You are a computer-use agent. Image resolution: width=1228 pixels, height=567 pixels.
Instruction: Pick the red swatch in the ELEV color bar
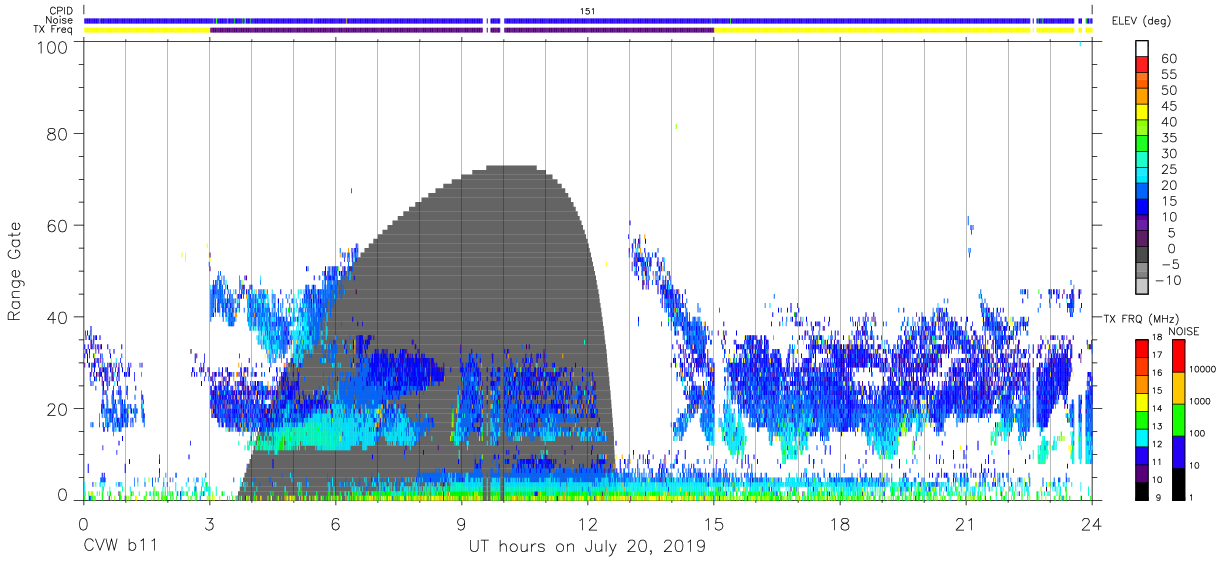(1142, 64)
